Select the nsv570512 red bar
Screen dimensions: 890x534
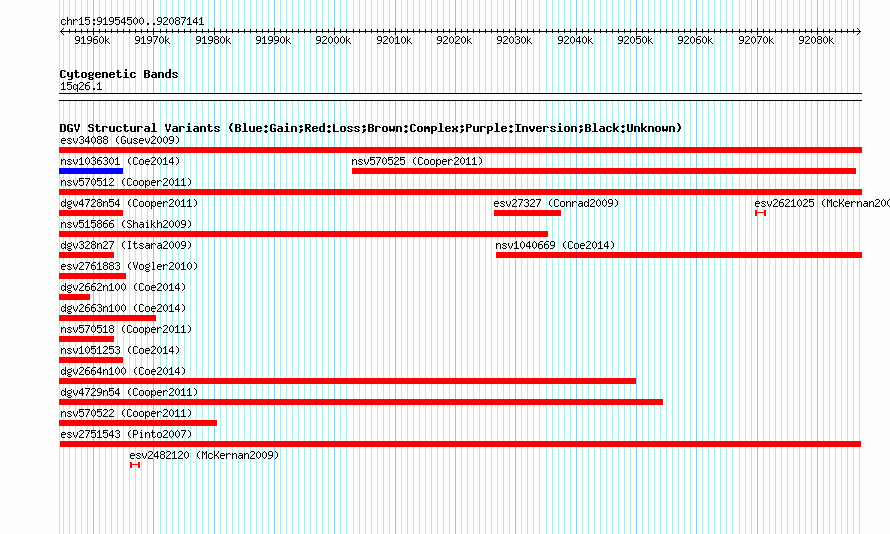(x=460, y=192)
